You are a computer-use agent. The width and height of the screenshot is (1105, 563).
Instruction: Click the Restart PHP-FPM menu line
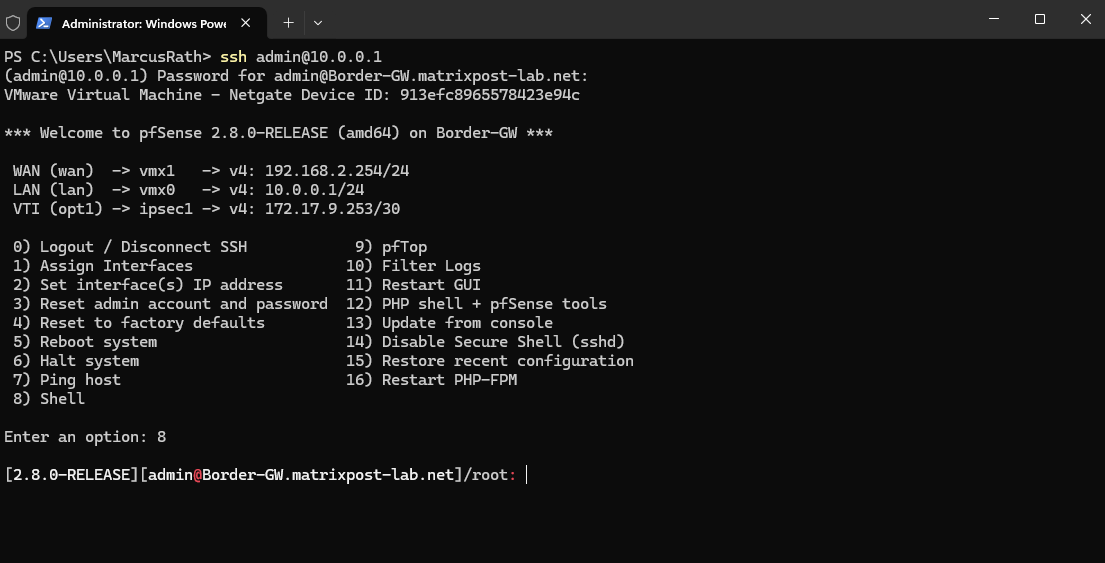tap(431, 381)
